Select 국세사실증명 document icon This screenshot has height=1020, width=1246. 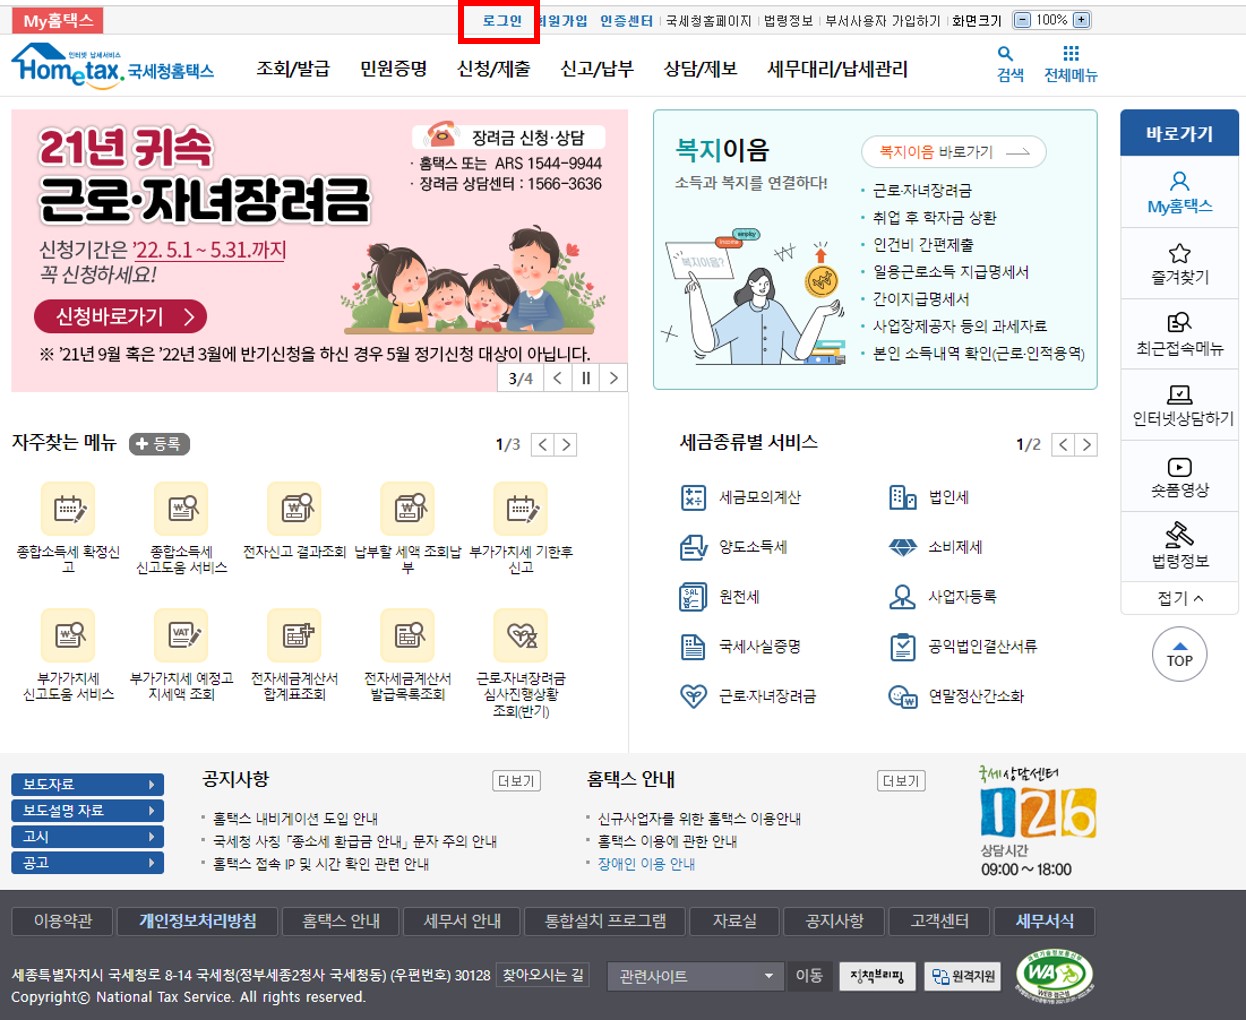tap(693, 647)
